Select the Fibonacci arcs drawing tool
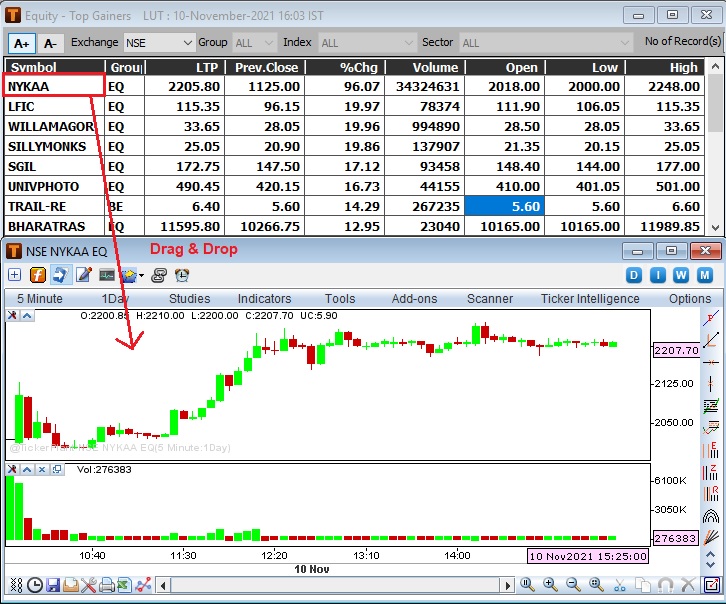Screen dimensions: 726x604 (x=711, y=515)
